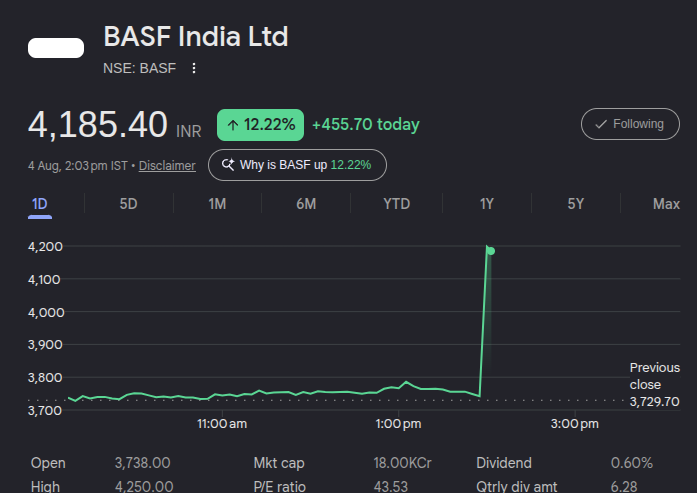697x493 pixels.
Task: Click the +455.70 today text
Action: (366, 124)
